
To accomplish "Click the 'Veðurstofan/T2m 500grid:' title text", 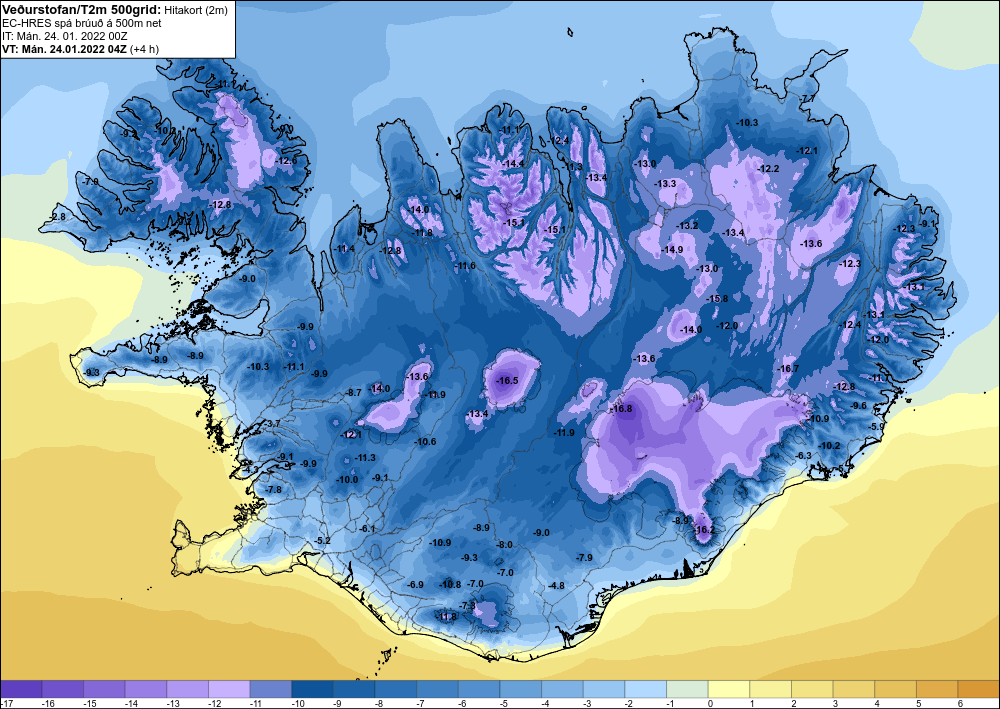I will (82, 10).
